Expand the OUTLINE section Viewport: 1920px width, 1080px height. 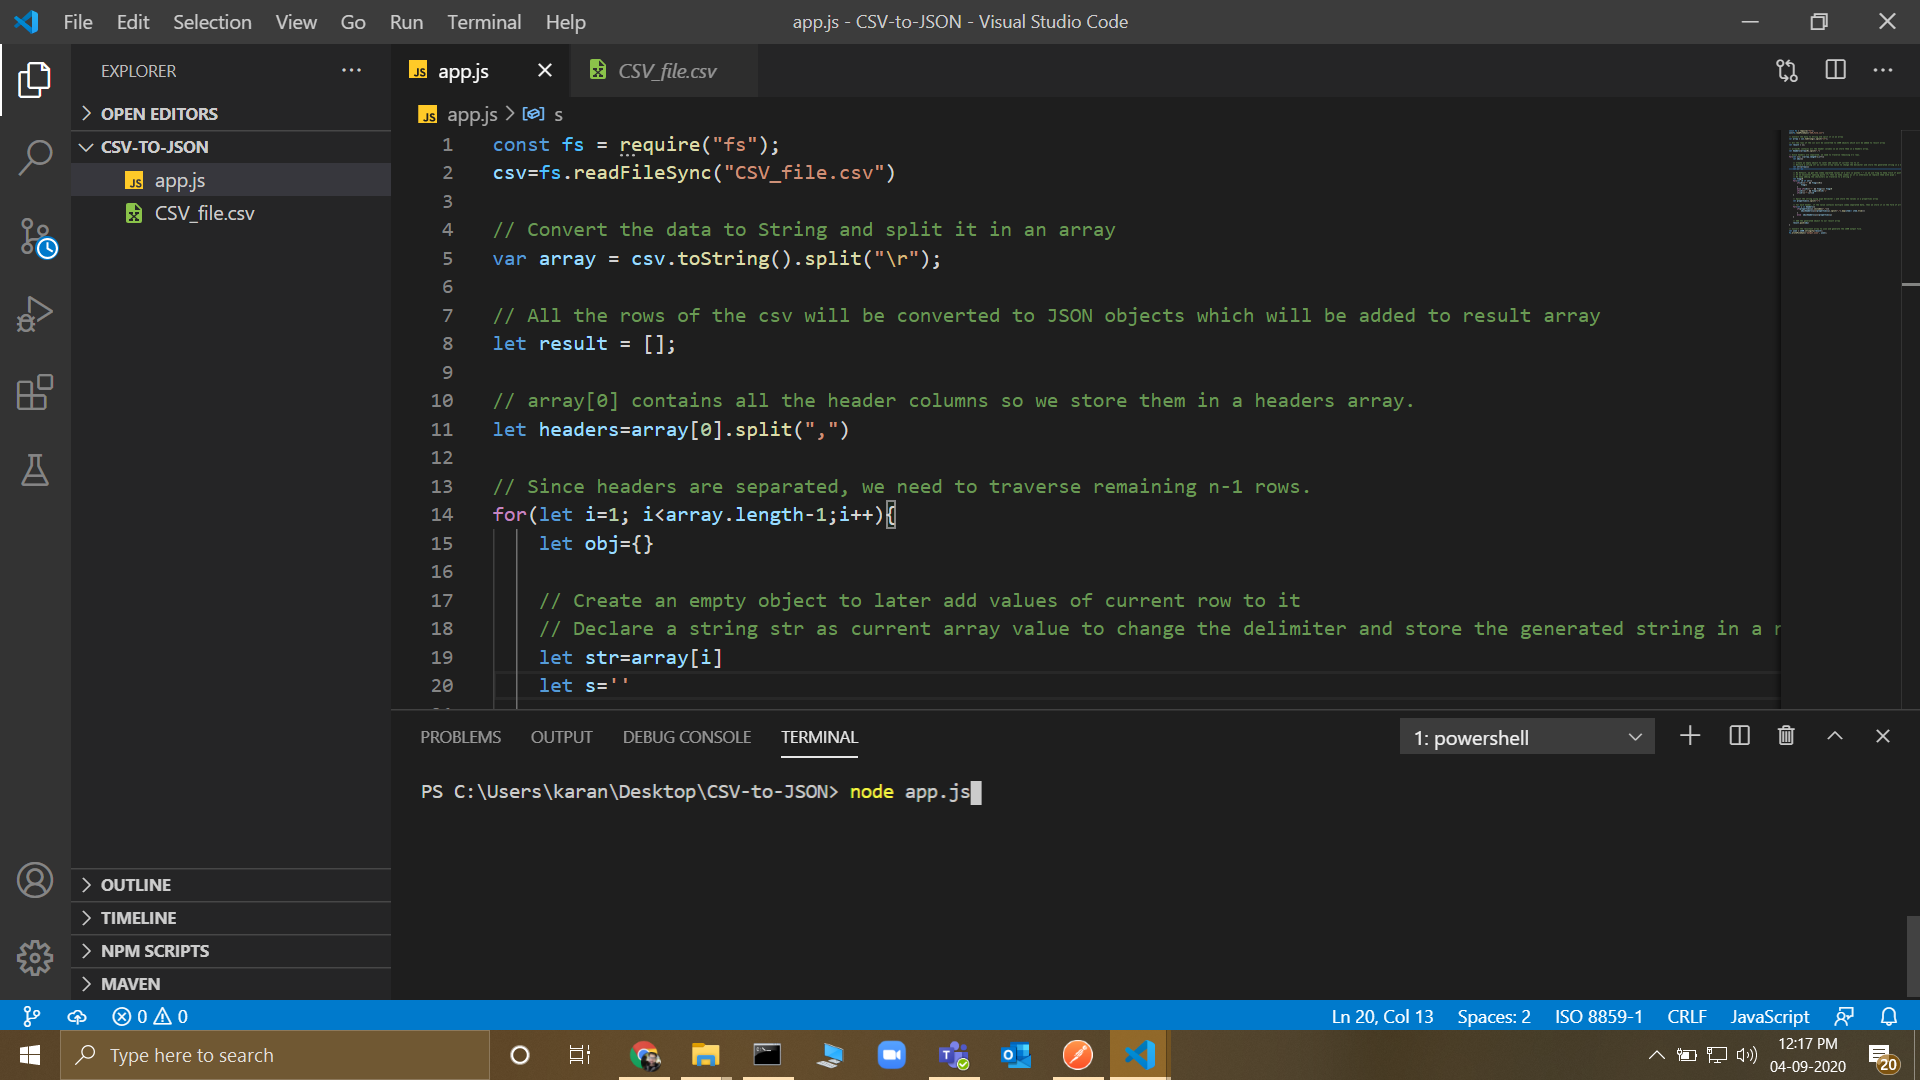point(136,885)
